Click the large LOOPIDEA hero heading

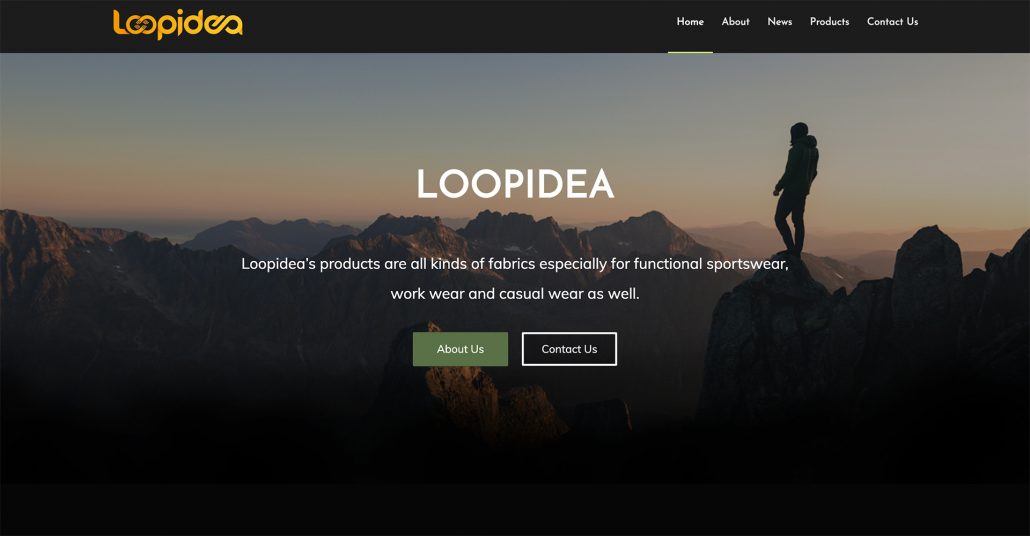515,184
